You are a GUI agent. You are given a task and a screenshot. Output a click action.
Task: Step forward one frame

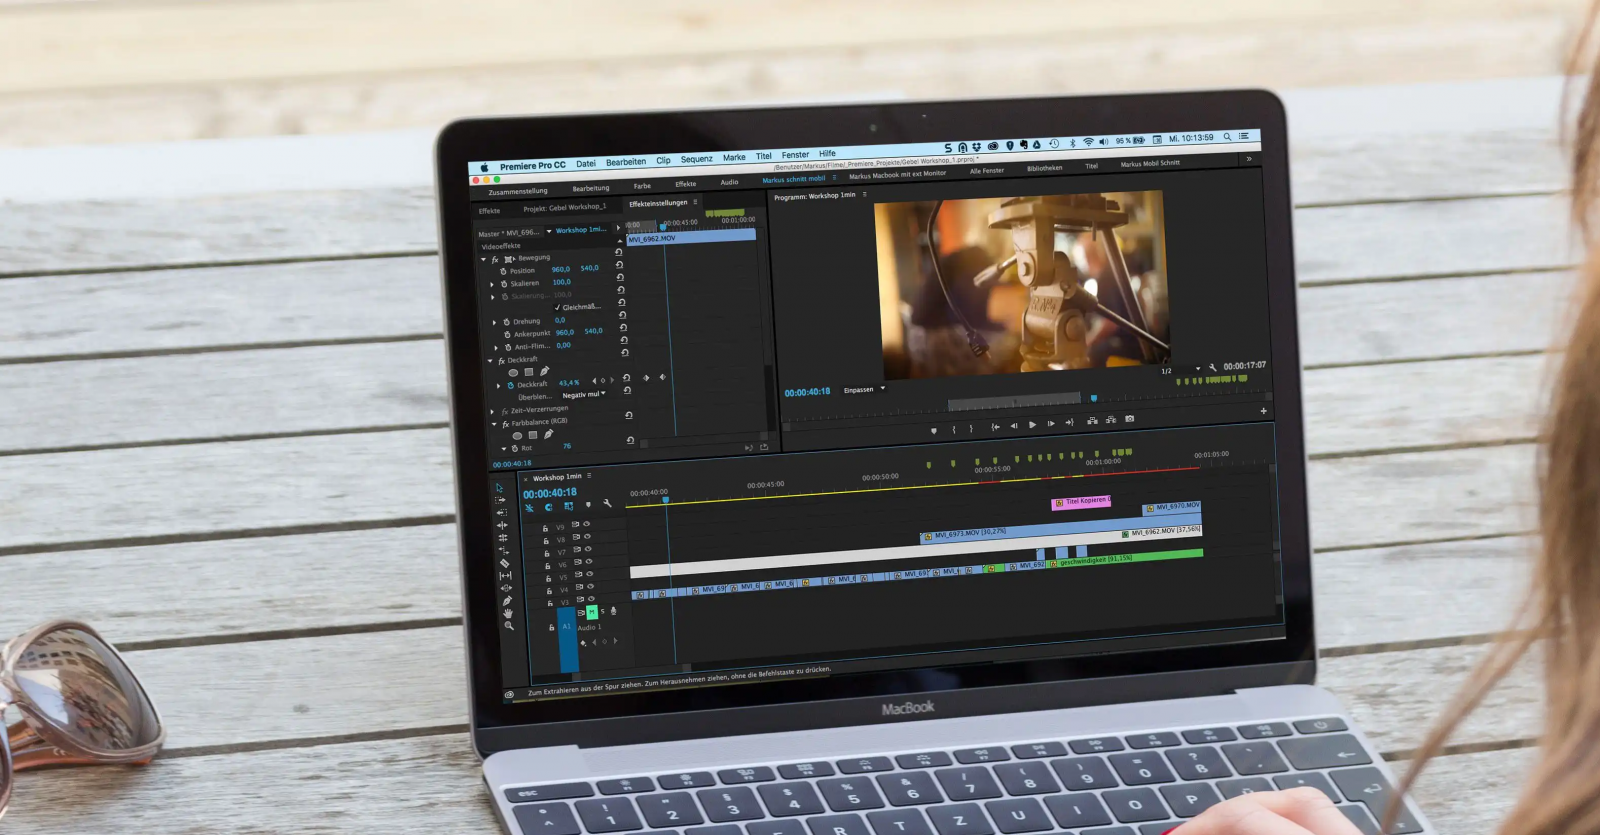click(x=1050, y=423)
